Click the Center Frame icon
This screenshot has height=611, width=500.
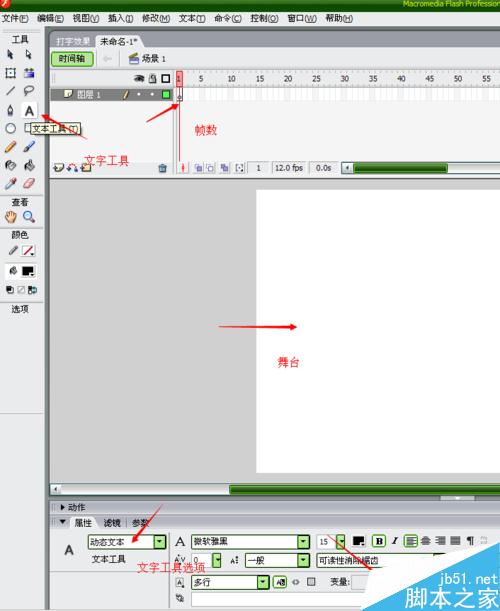click(182, 168)
